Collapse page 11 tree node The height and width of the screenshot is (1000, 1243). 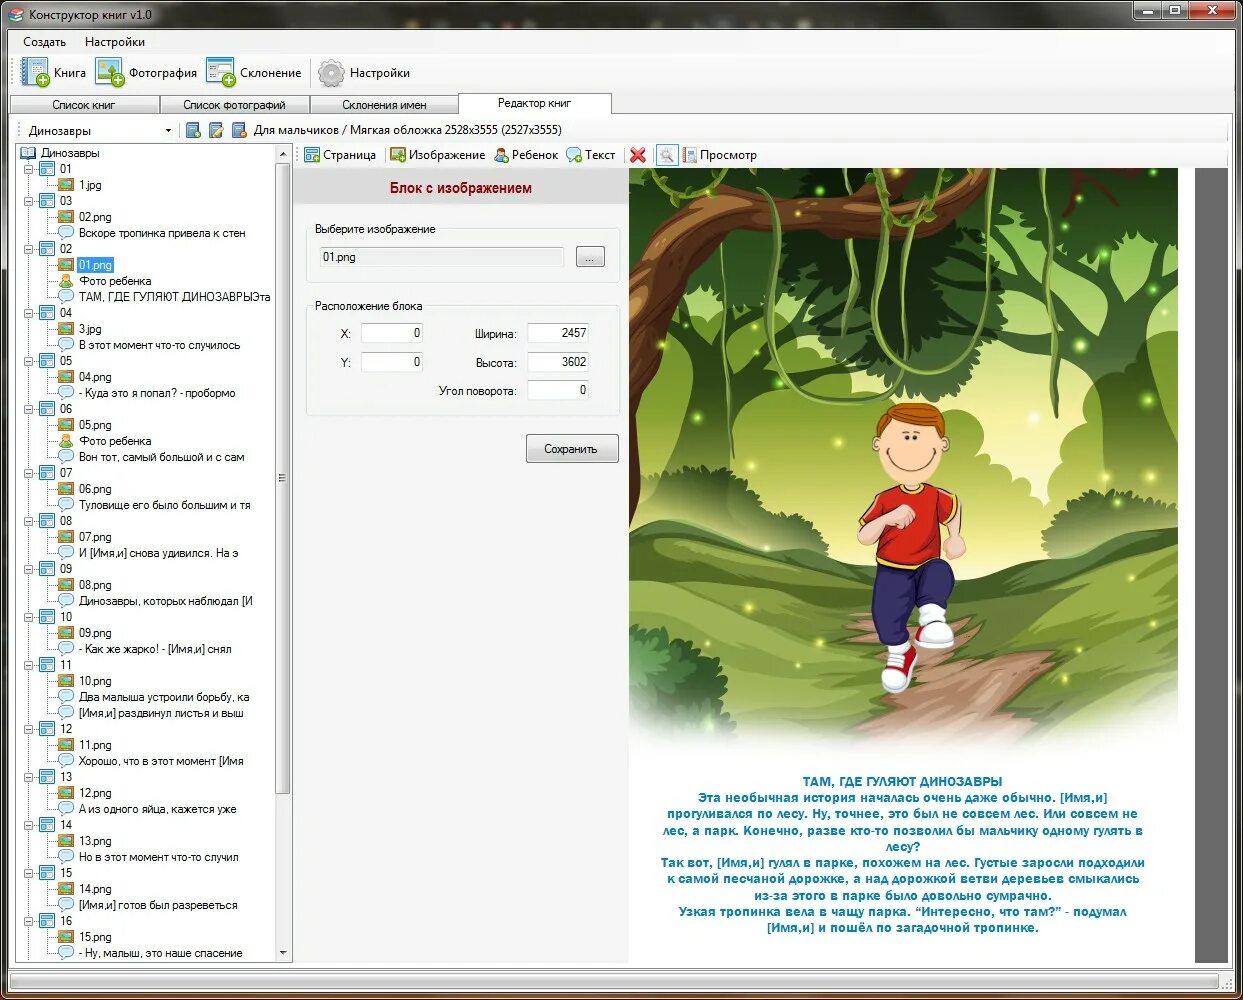[x=29, y=665]
